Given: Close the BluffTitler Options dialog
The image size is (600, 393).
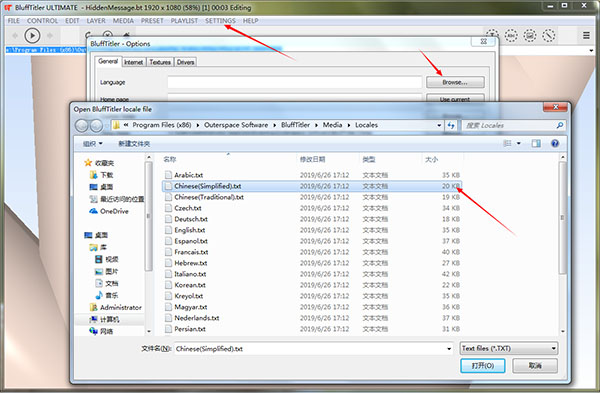Looking at the screenshot, I should pos(484,41).
